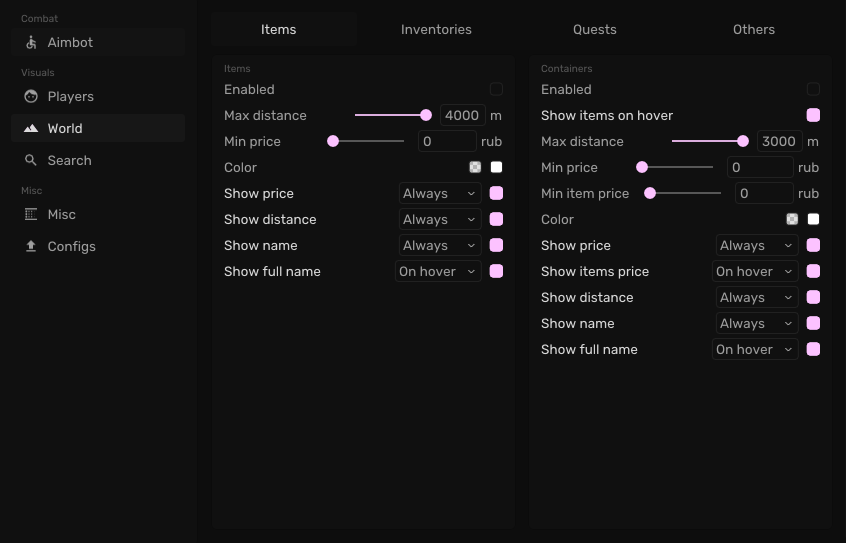Click the Items color transparency icon
Image resolution: width=846 pixels, height=543 pixels.
(x=475, y=168)
